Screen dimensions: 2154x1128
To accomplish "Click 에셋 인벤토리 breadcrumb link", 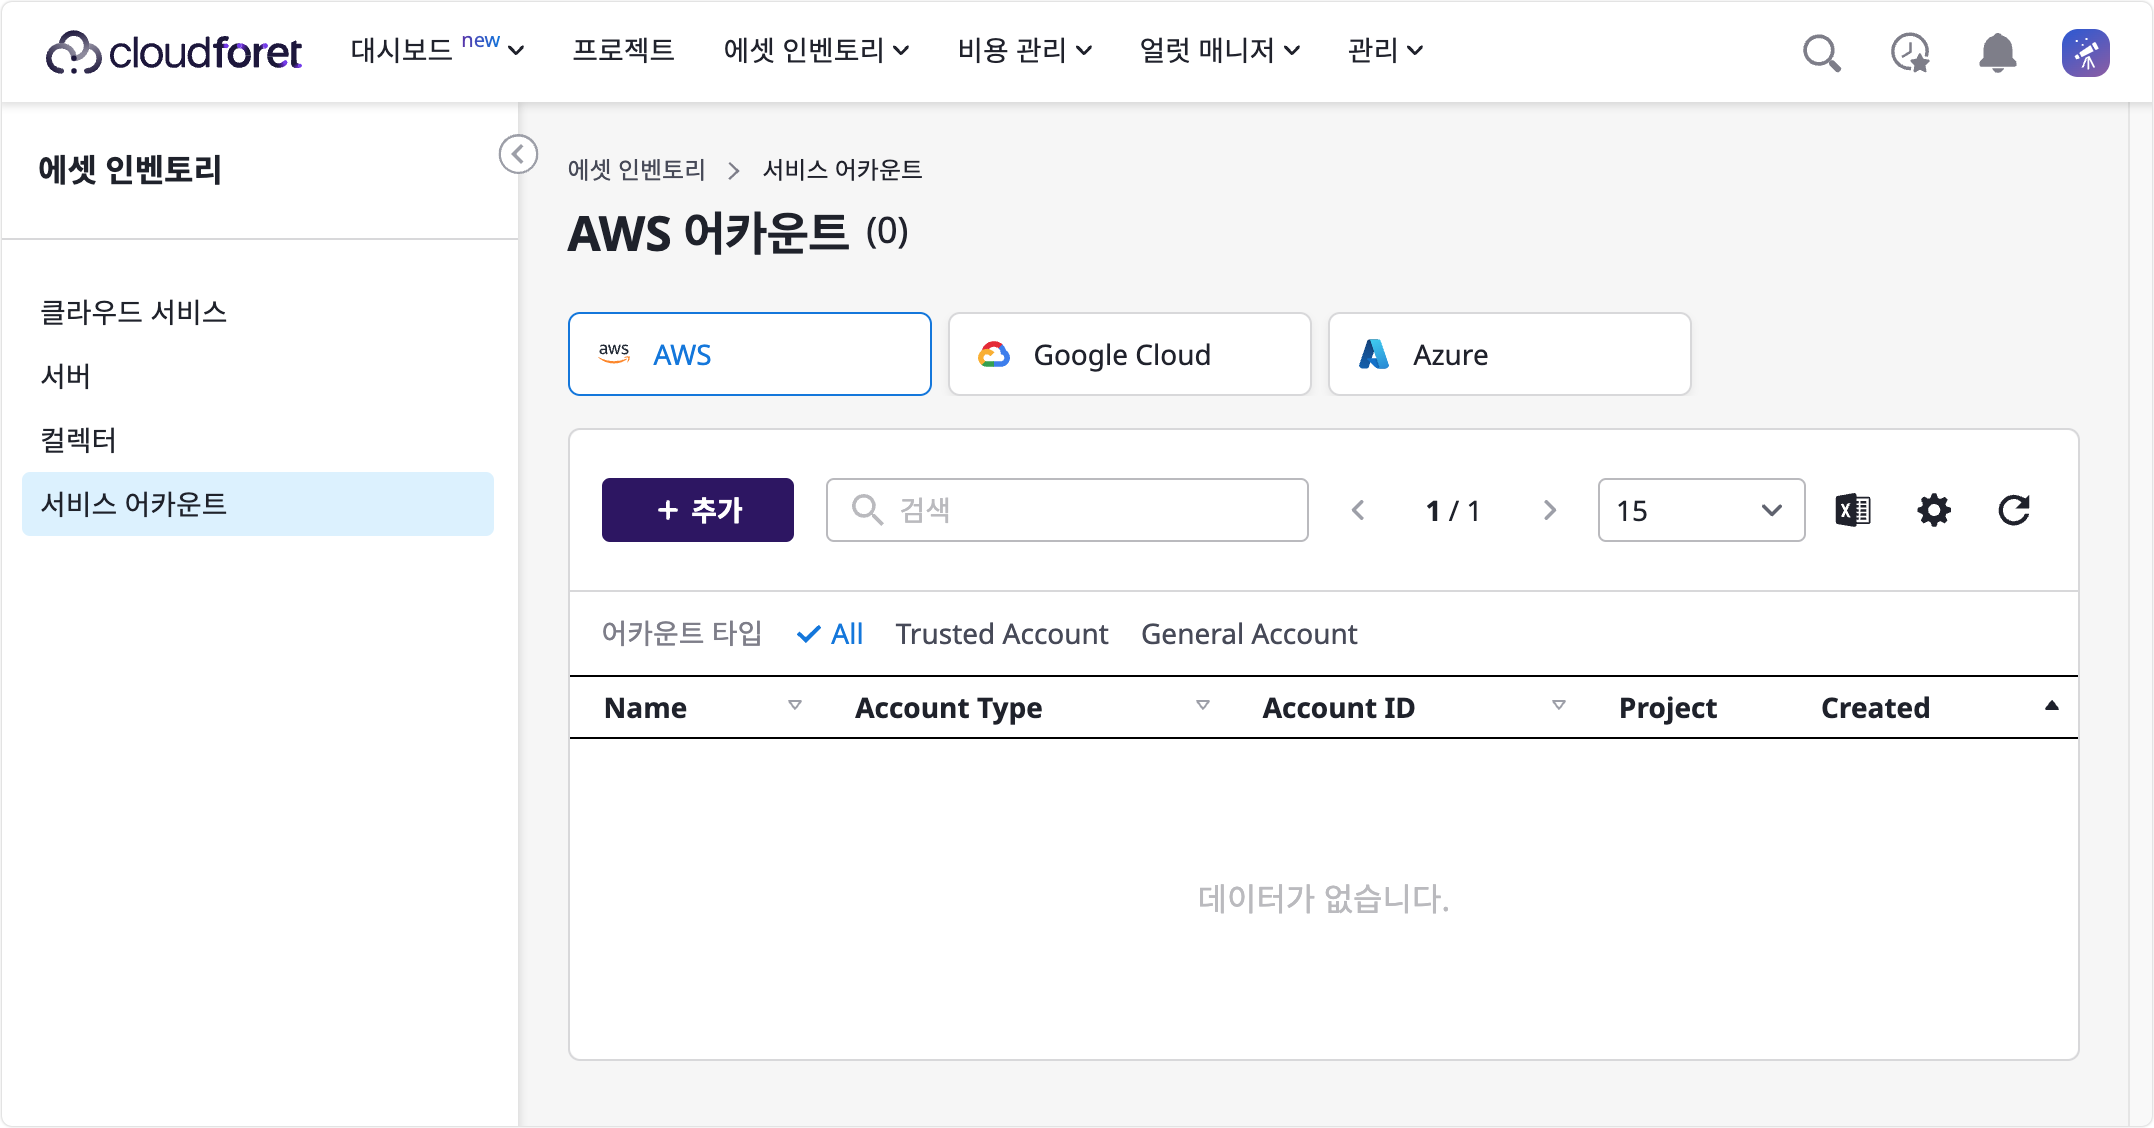I will (637, 170).
